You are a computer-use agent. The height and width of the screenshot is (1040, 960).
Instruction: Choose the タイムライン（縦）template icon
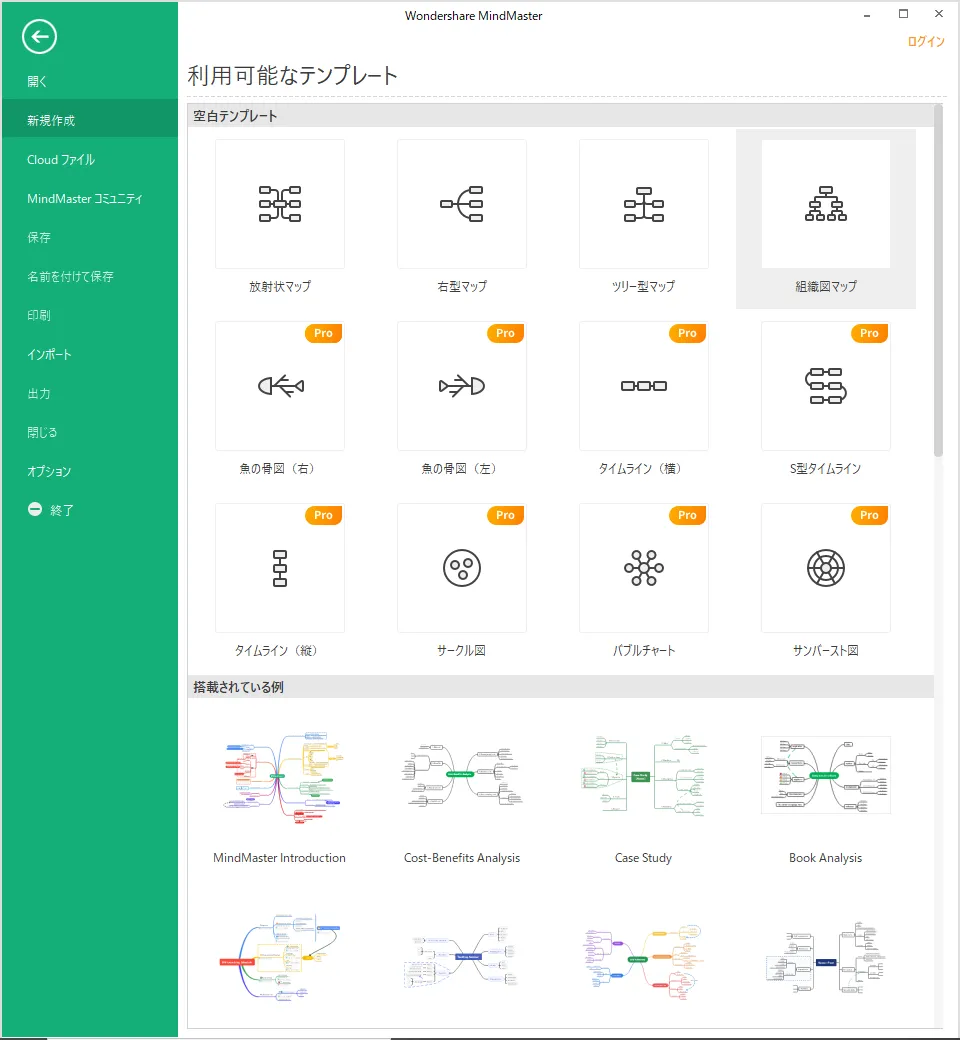click(280, 568)
